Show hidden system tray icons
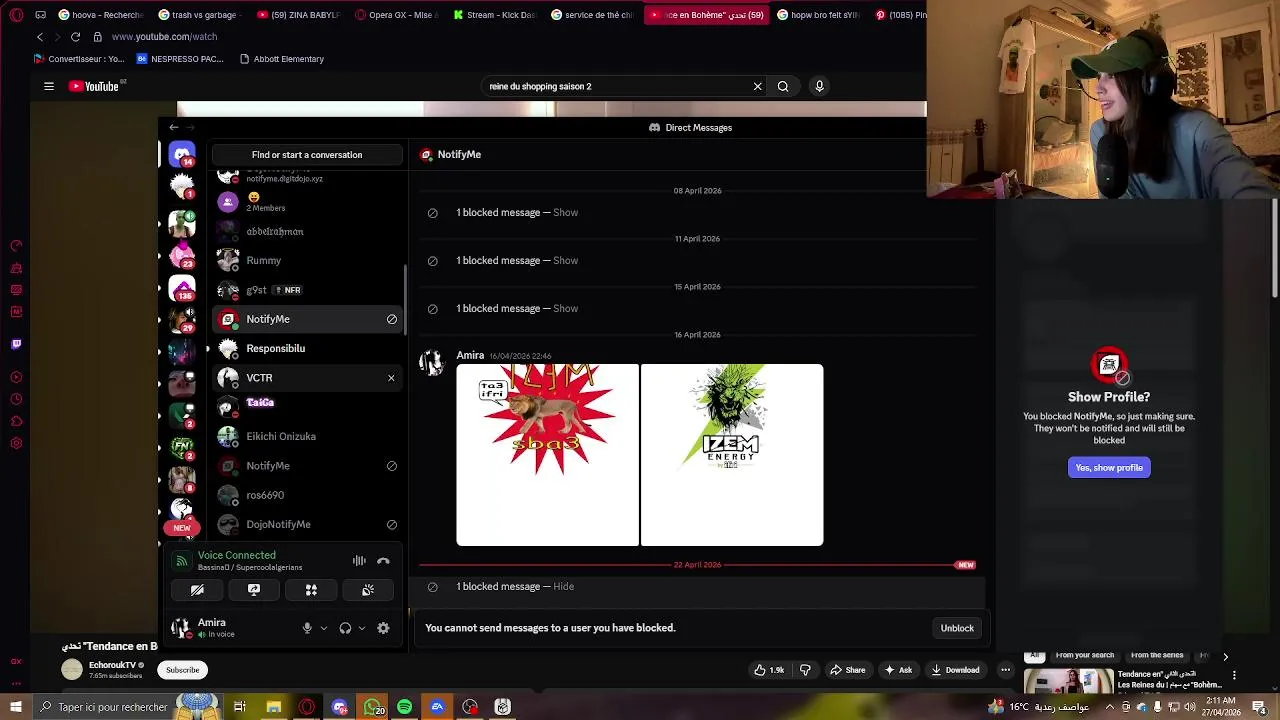The image size is (1280, 720). pyautogui.click(x=1109, y=707)
